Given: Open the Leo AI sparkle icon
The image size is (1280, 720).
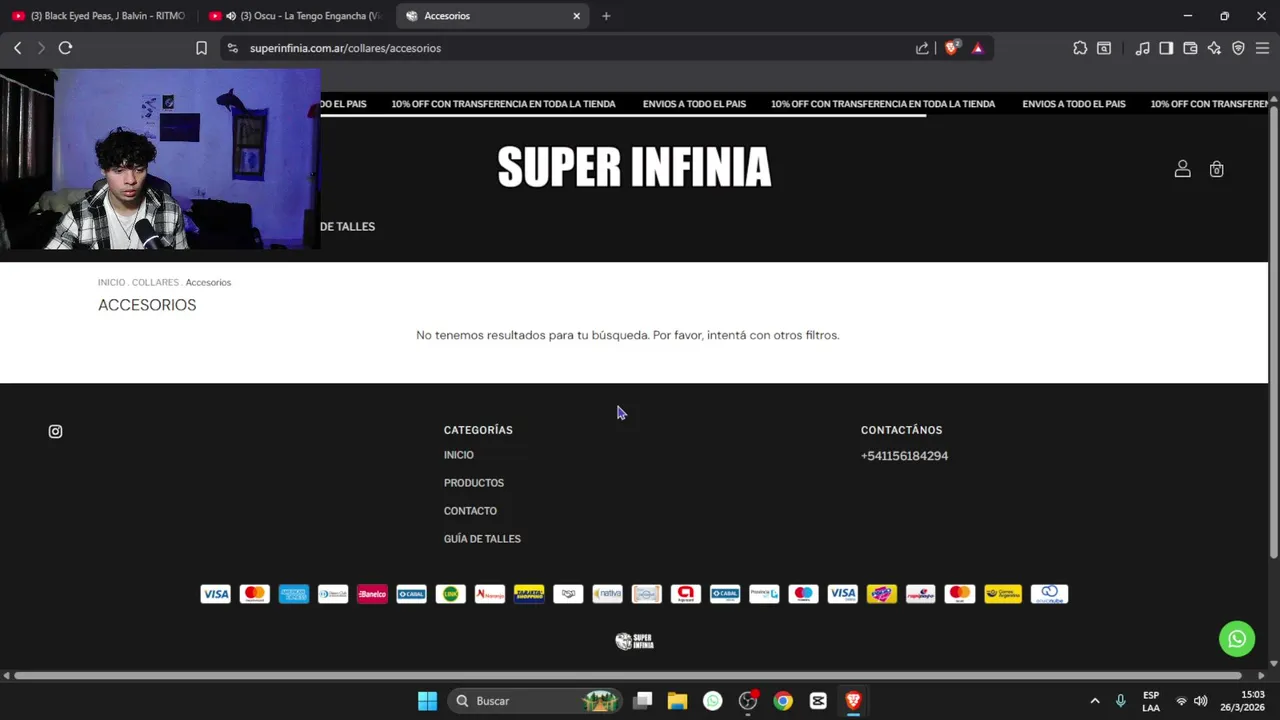Looking at the screenshot, I should click(1214, 48).
